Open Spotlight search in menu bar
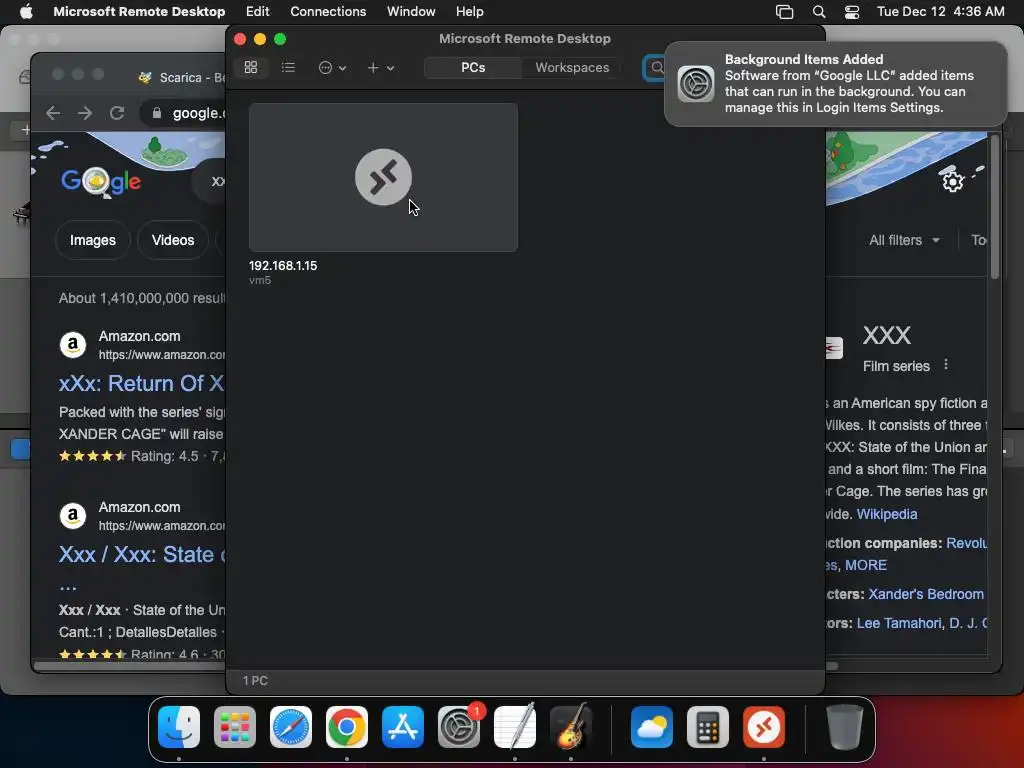The height and width of the screenshot is (768, 1024). tap(819, 12)
